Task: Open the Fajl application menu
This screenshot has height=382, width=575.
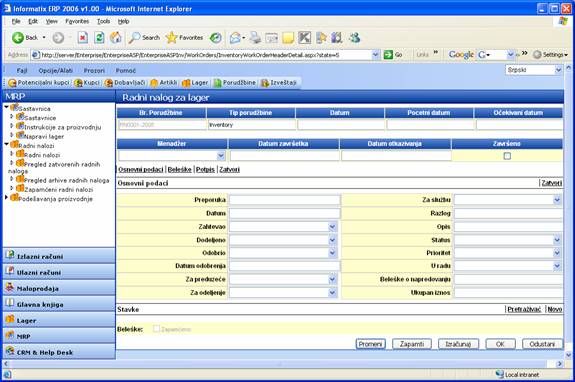Action: coord(22,70)
